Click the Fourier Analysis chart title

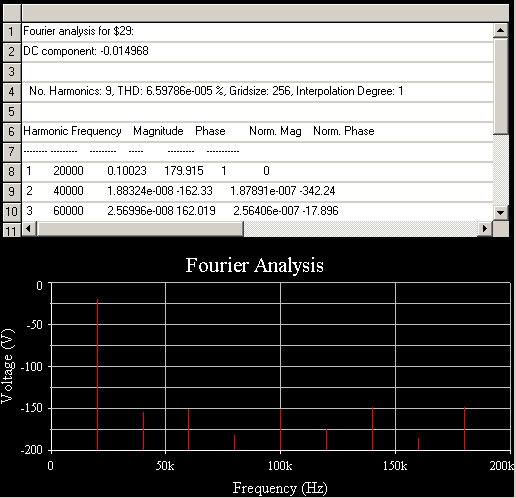coord(255,266)
